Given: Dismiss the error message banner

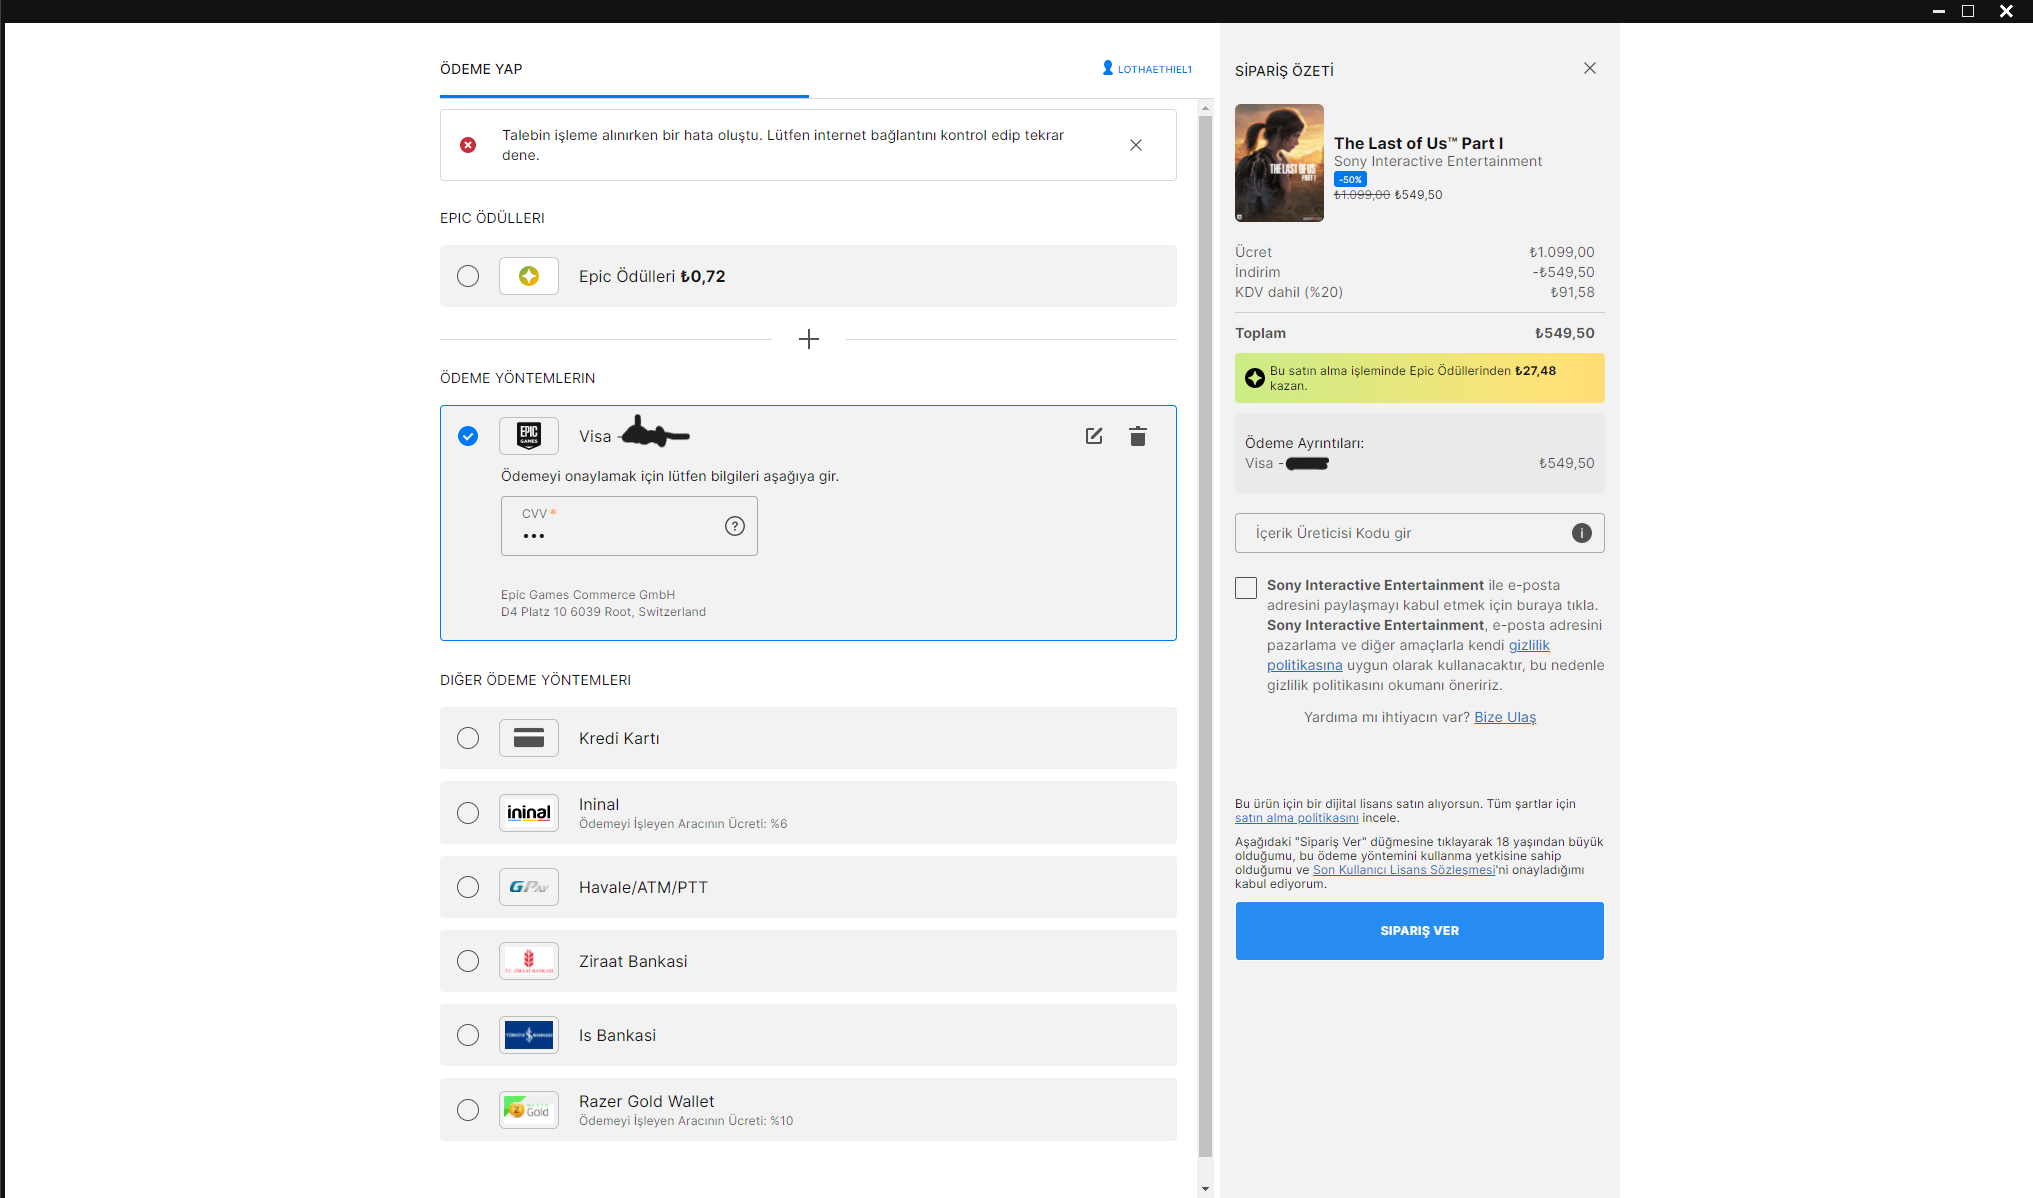Looking at the screenshot, I should click(x=1136, y=145).
